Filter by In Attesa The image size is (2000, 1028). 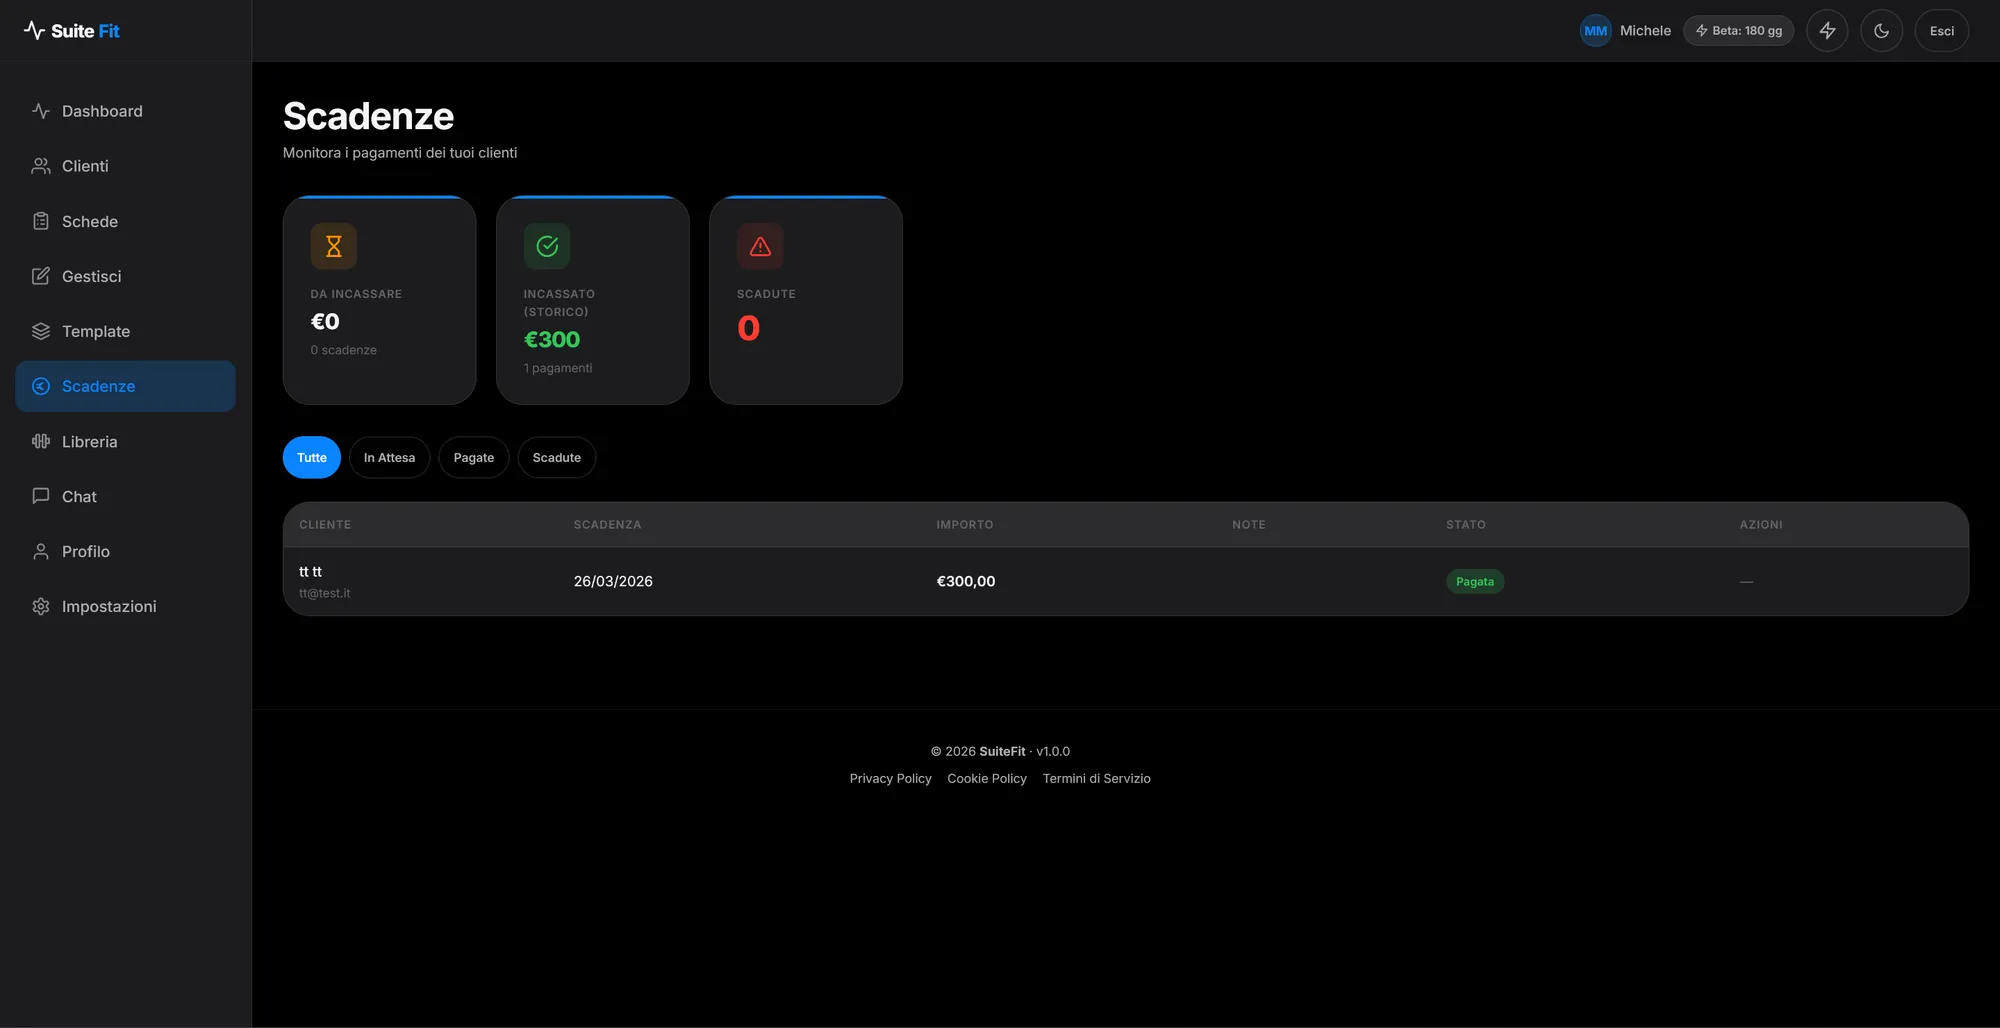coord(389,458)
